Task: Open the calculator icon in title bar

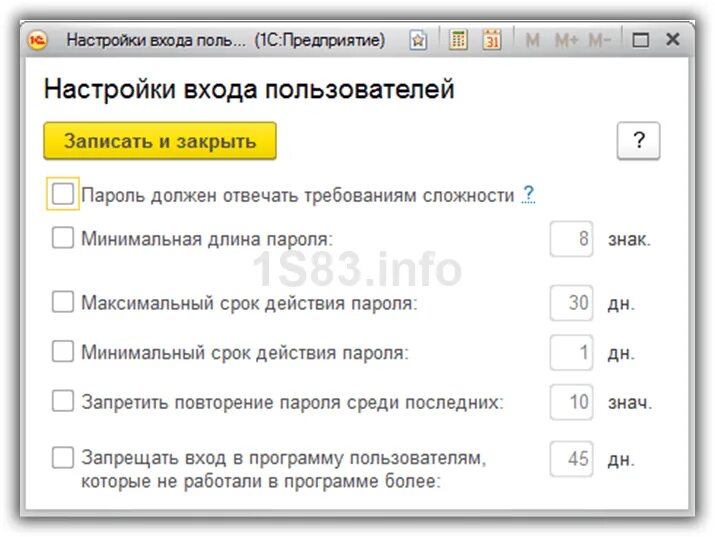Action: tap(458, 40)
